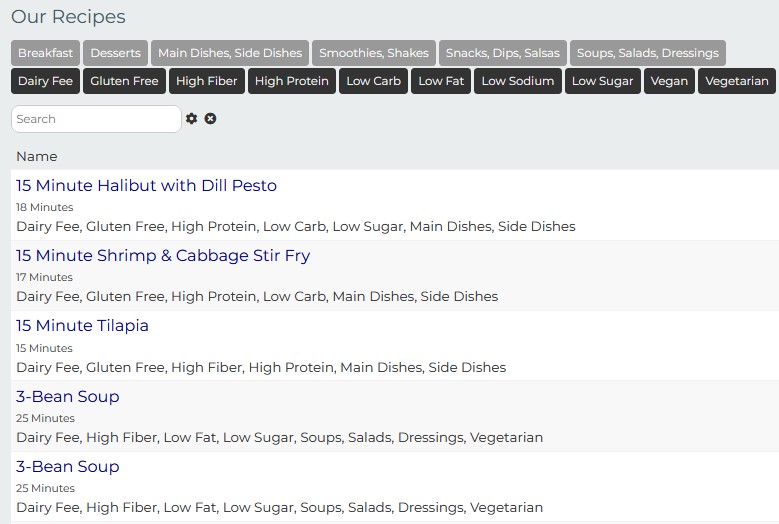Open 15 Minute Shrimp & Cabbage Stir Fry
The image size is (779, 524).
(163, 255)
